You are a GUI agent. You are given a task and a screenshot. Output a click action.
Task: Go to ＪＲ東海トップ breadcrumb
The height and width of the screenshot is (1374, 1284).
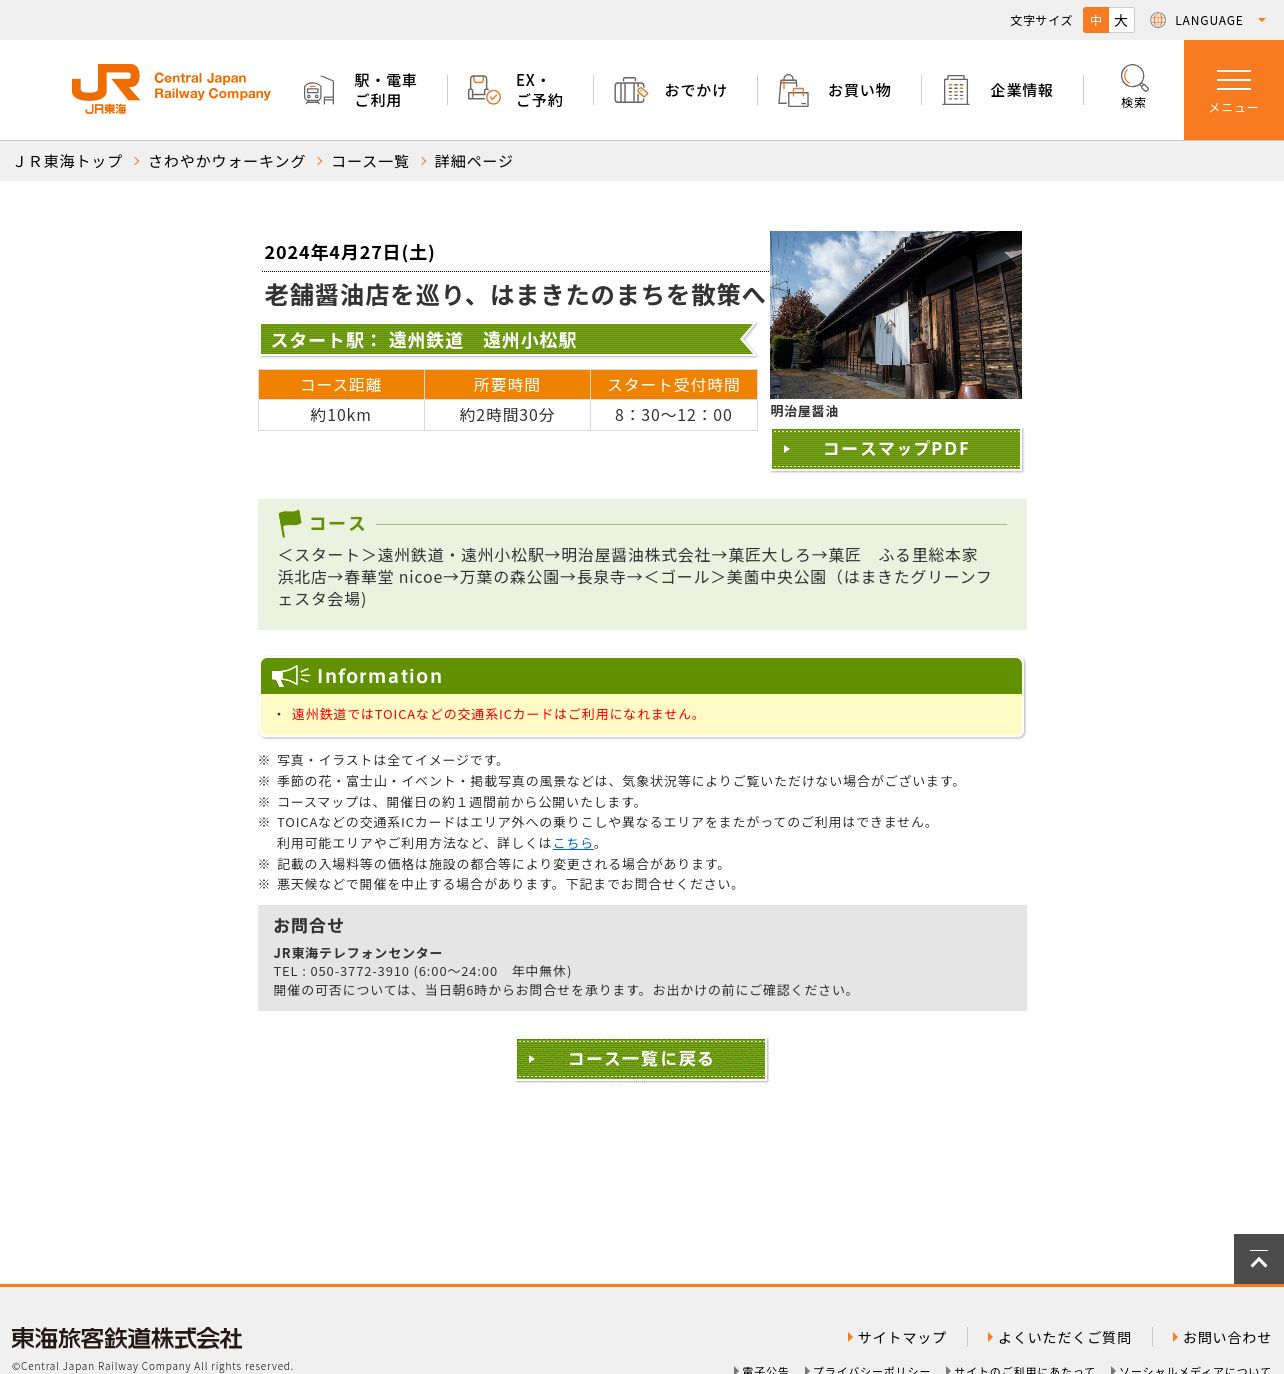point(67,161)
